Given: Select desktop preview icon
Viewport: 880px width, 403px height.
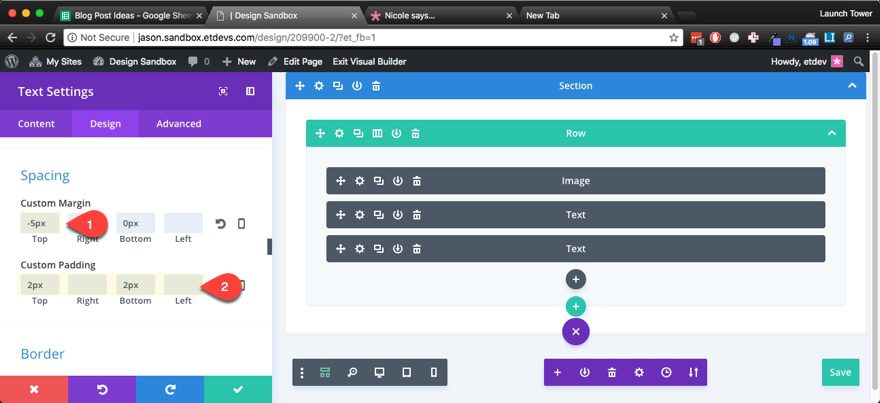Looking at the screenshot, I should 379,372.
